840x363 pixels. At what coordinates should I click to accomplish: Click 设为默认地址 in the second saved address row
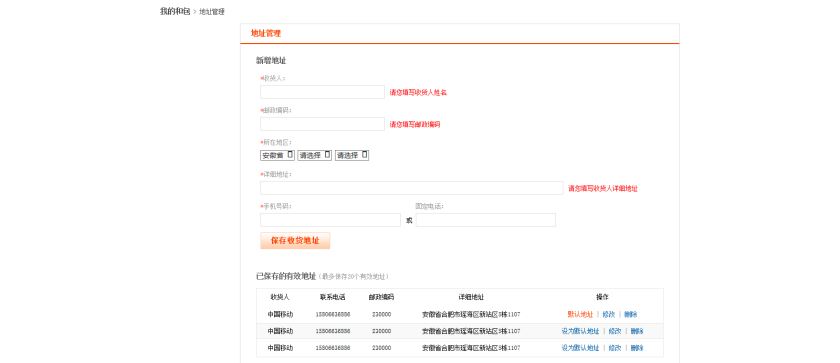[580, 331]
